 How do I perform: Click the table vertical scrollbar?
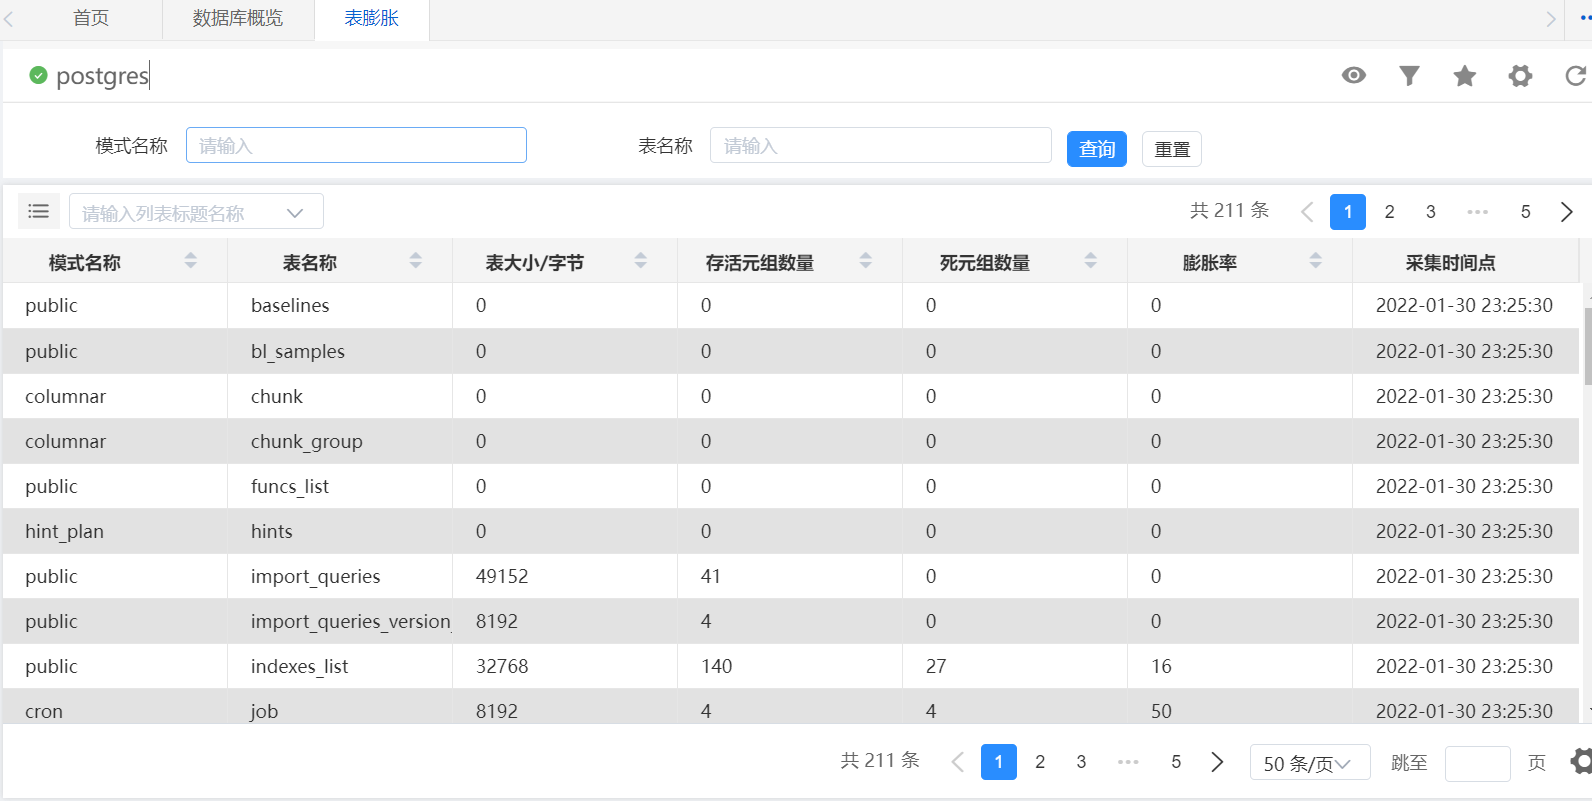1587,346
